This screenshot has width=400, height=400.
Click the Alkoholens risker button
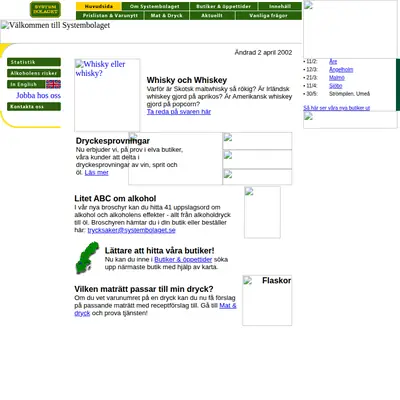click(x=34, y=73)
